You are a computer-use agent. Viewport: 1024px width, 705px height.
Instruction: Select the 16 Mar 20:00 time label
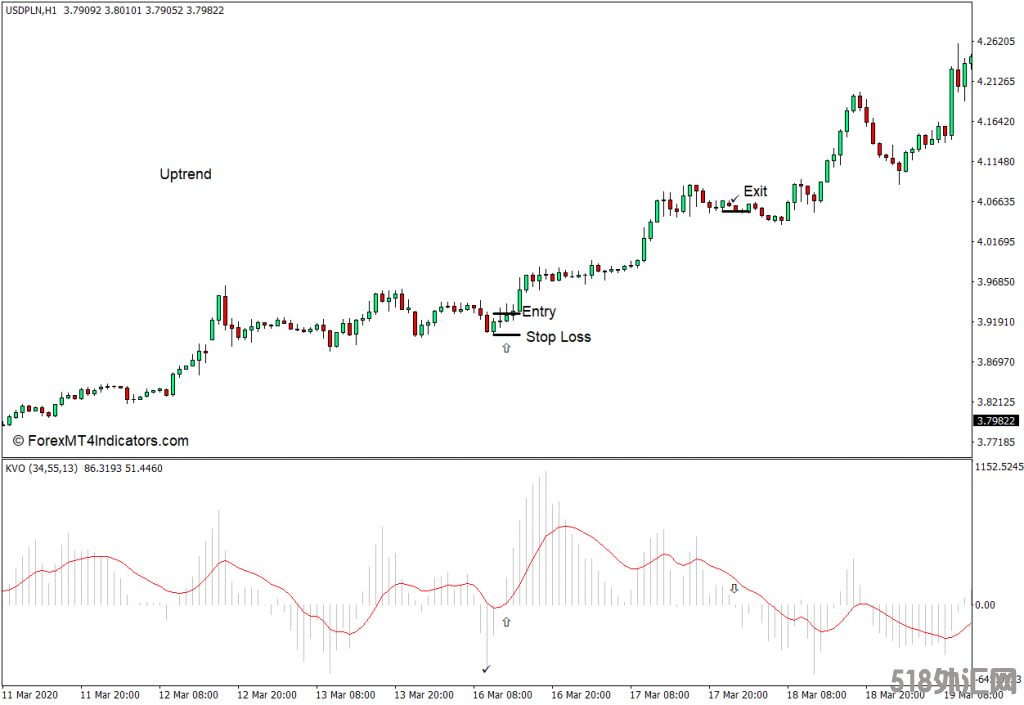point(581,695)
